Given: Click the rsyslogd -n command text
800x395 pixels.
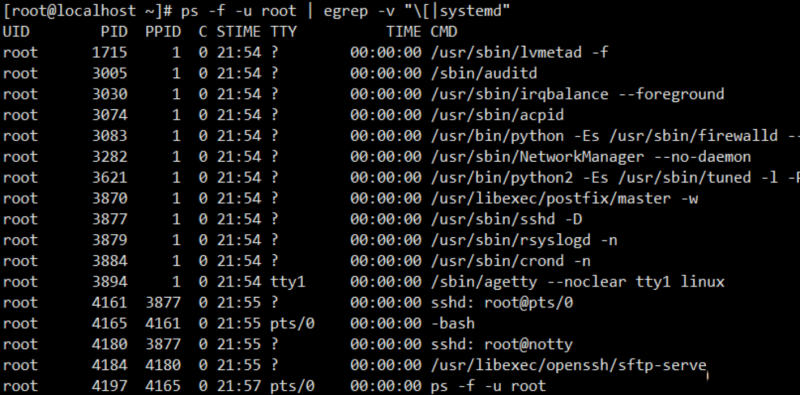Looking at the screenshot, I should tap(568, 240).
